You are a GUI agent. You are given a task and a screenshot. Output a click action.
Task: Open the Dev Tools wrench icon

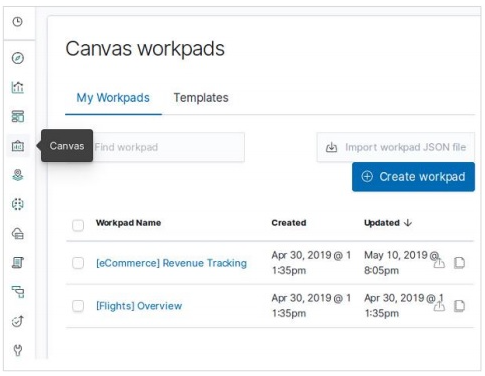[x=18, y=350]
